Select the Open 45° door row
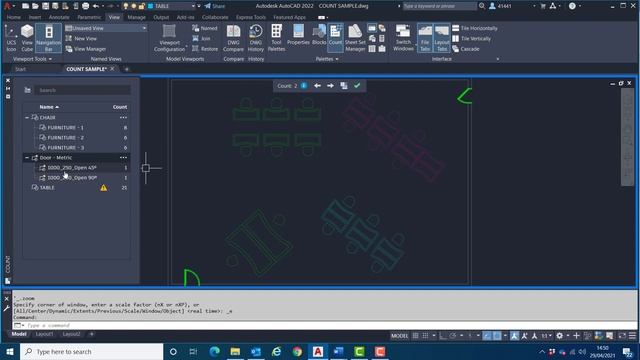This screenshot has height=360, width=640. [77, 168]
